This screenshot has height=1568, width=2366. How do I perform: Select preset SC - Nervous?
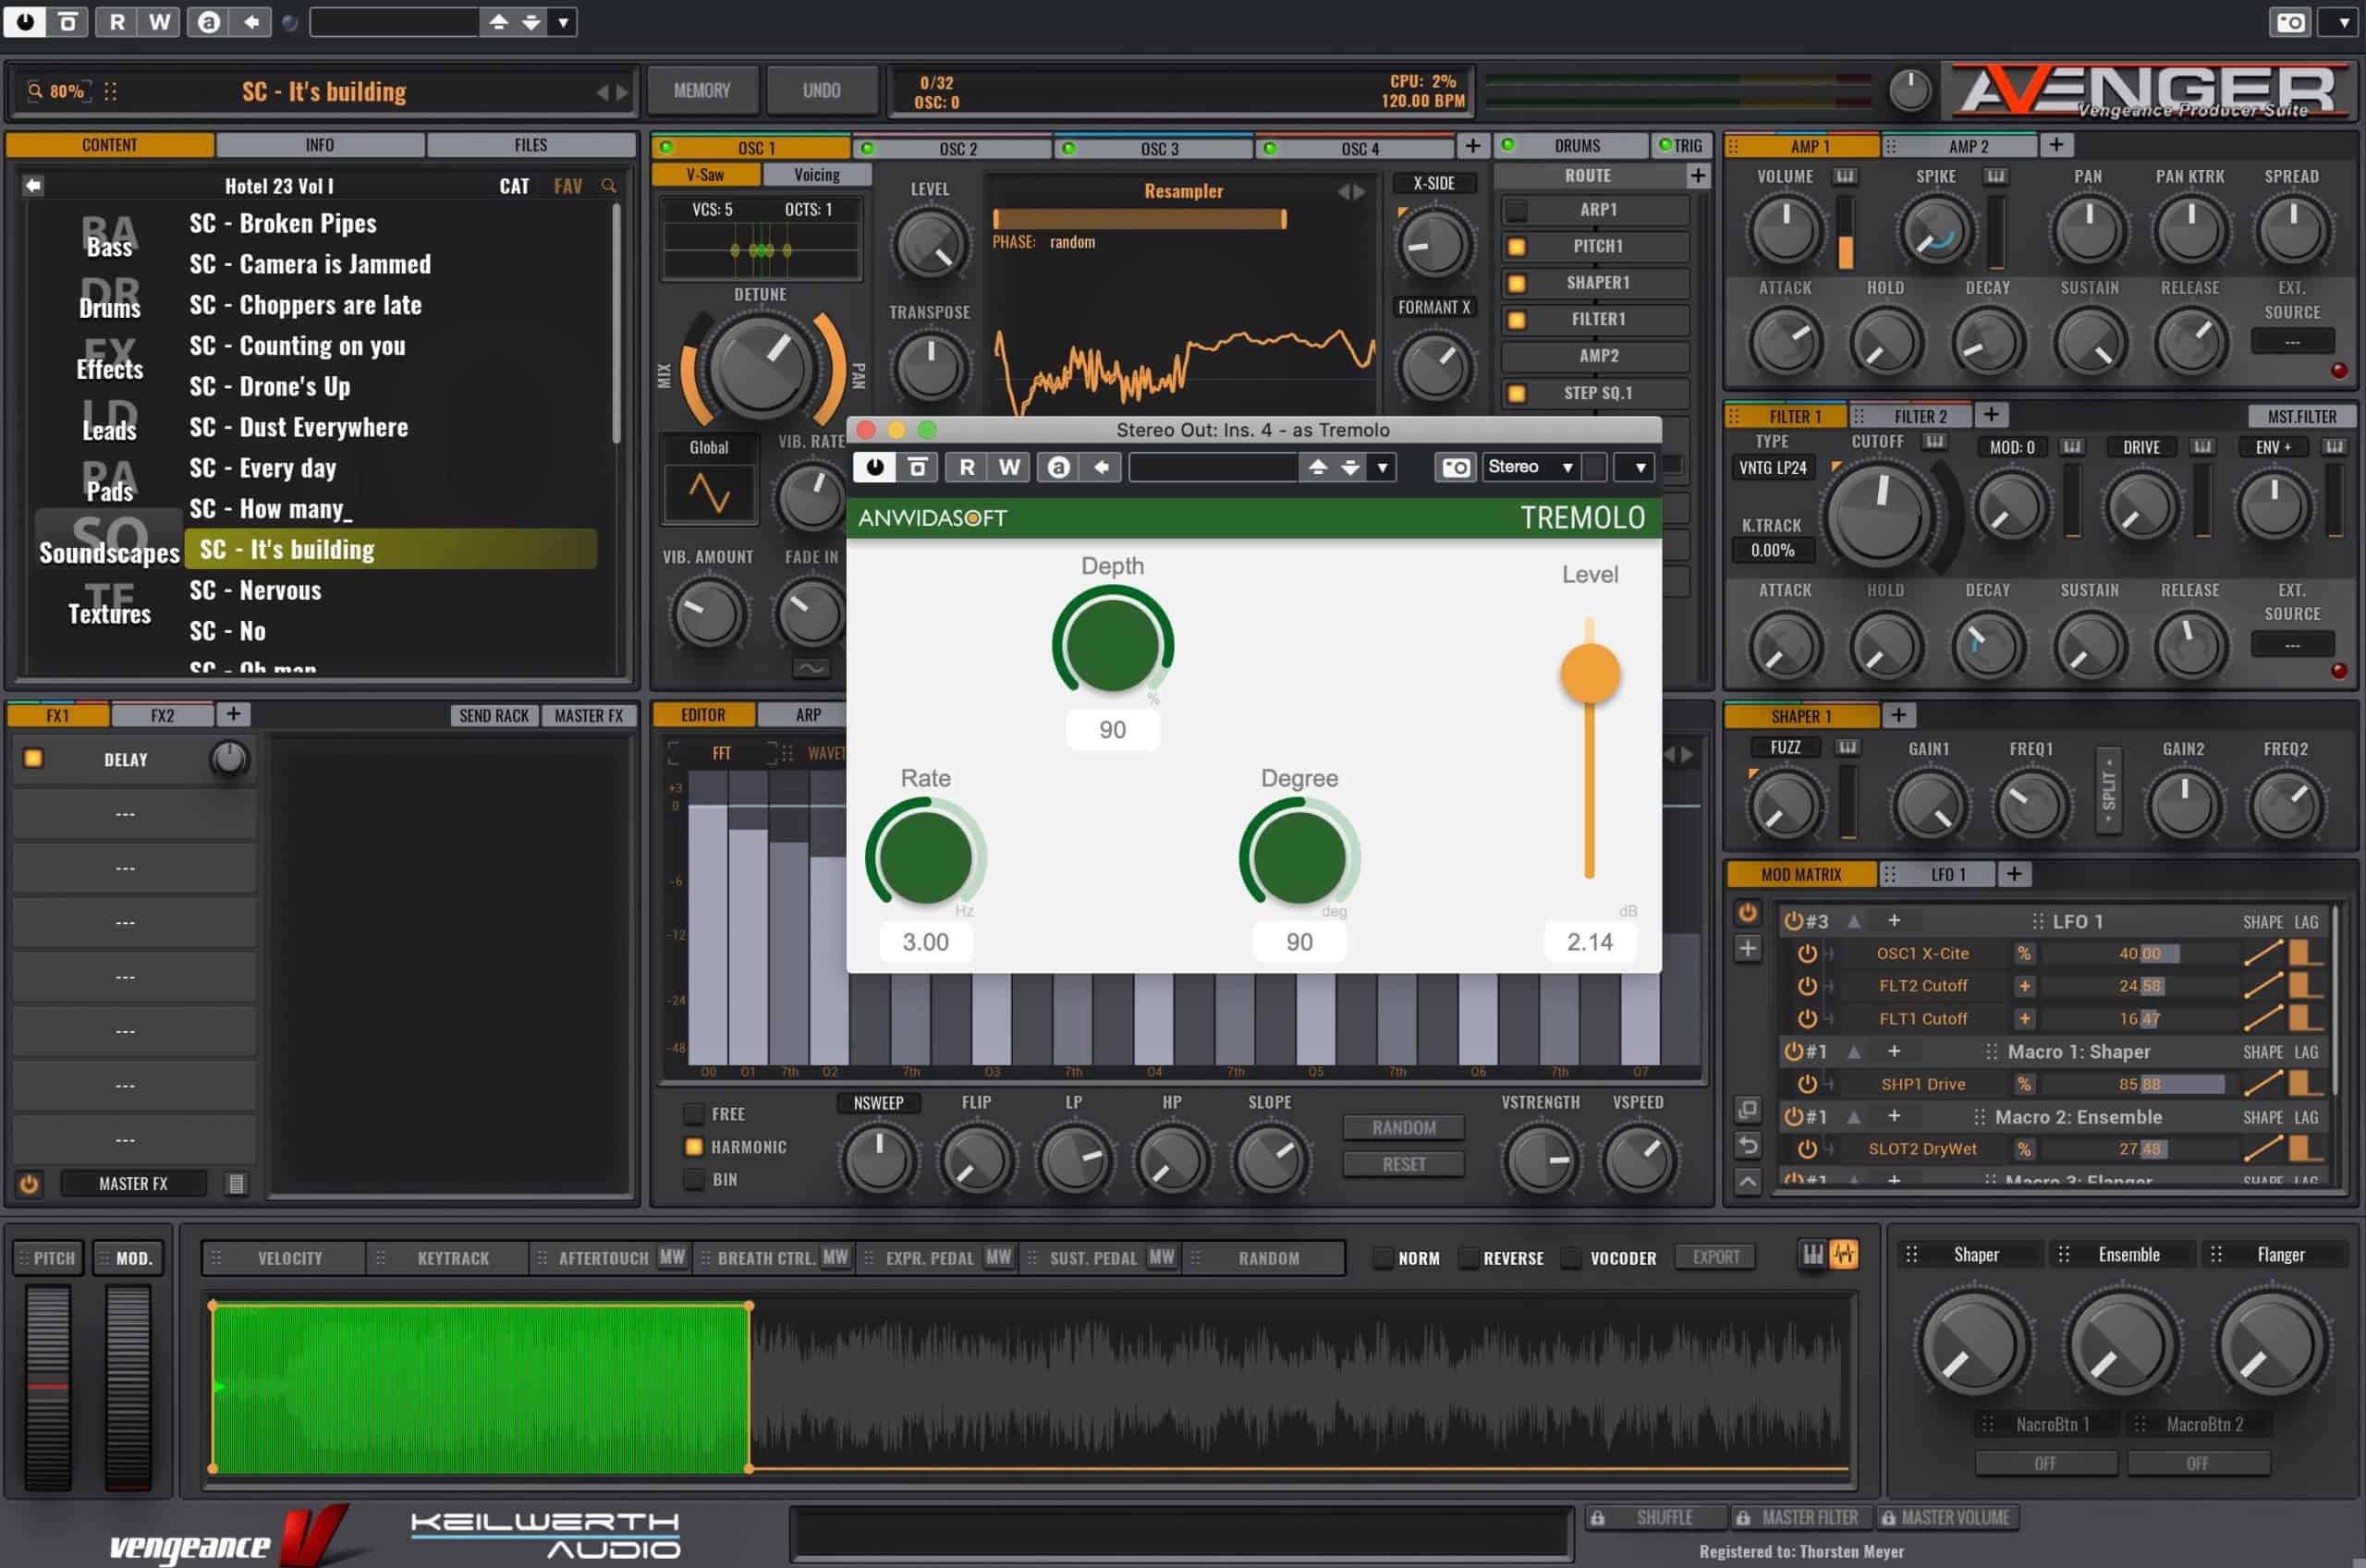click(x=256, y=590)
